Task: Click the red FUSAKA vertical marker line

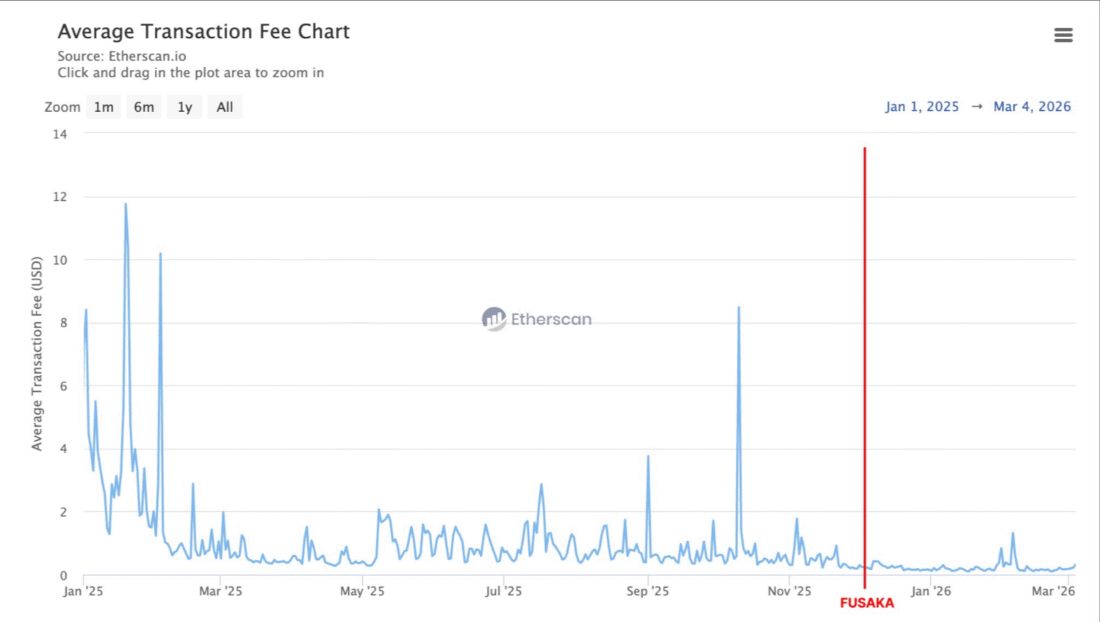Action: click(x=864, y=360)
